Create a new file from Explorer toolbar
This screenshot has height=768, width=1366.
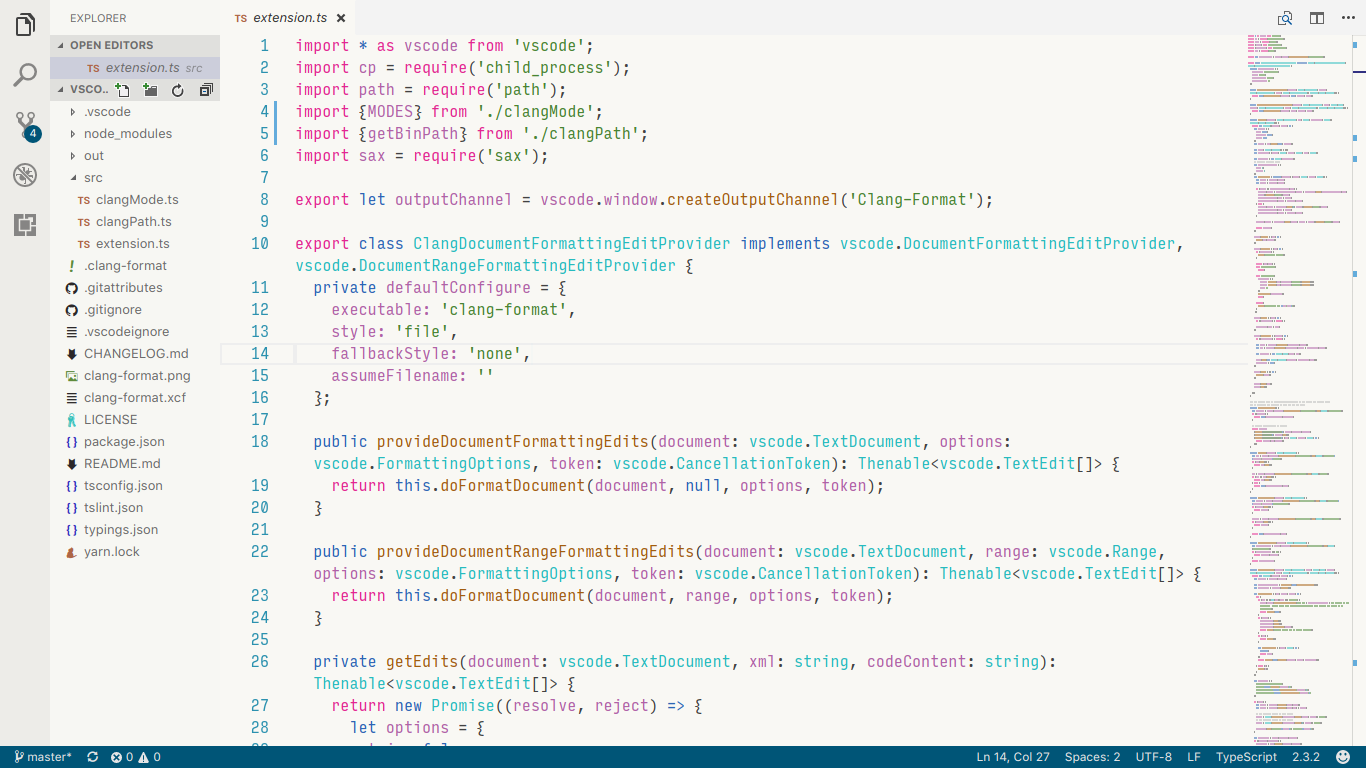coord(122,89)
